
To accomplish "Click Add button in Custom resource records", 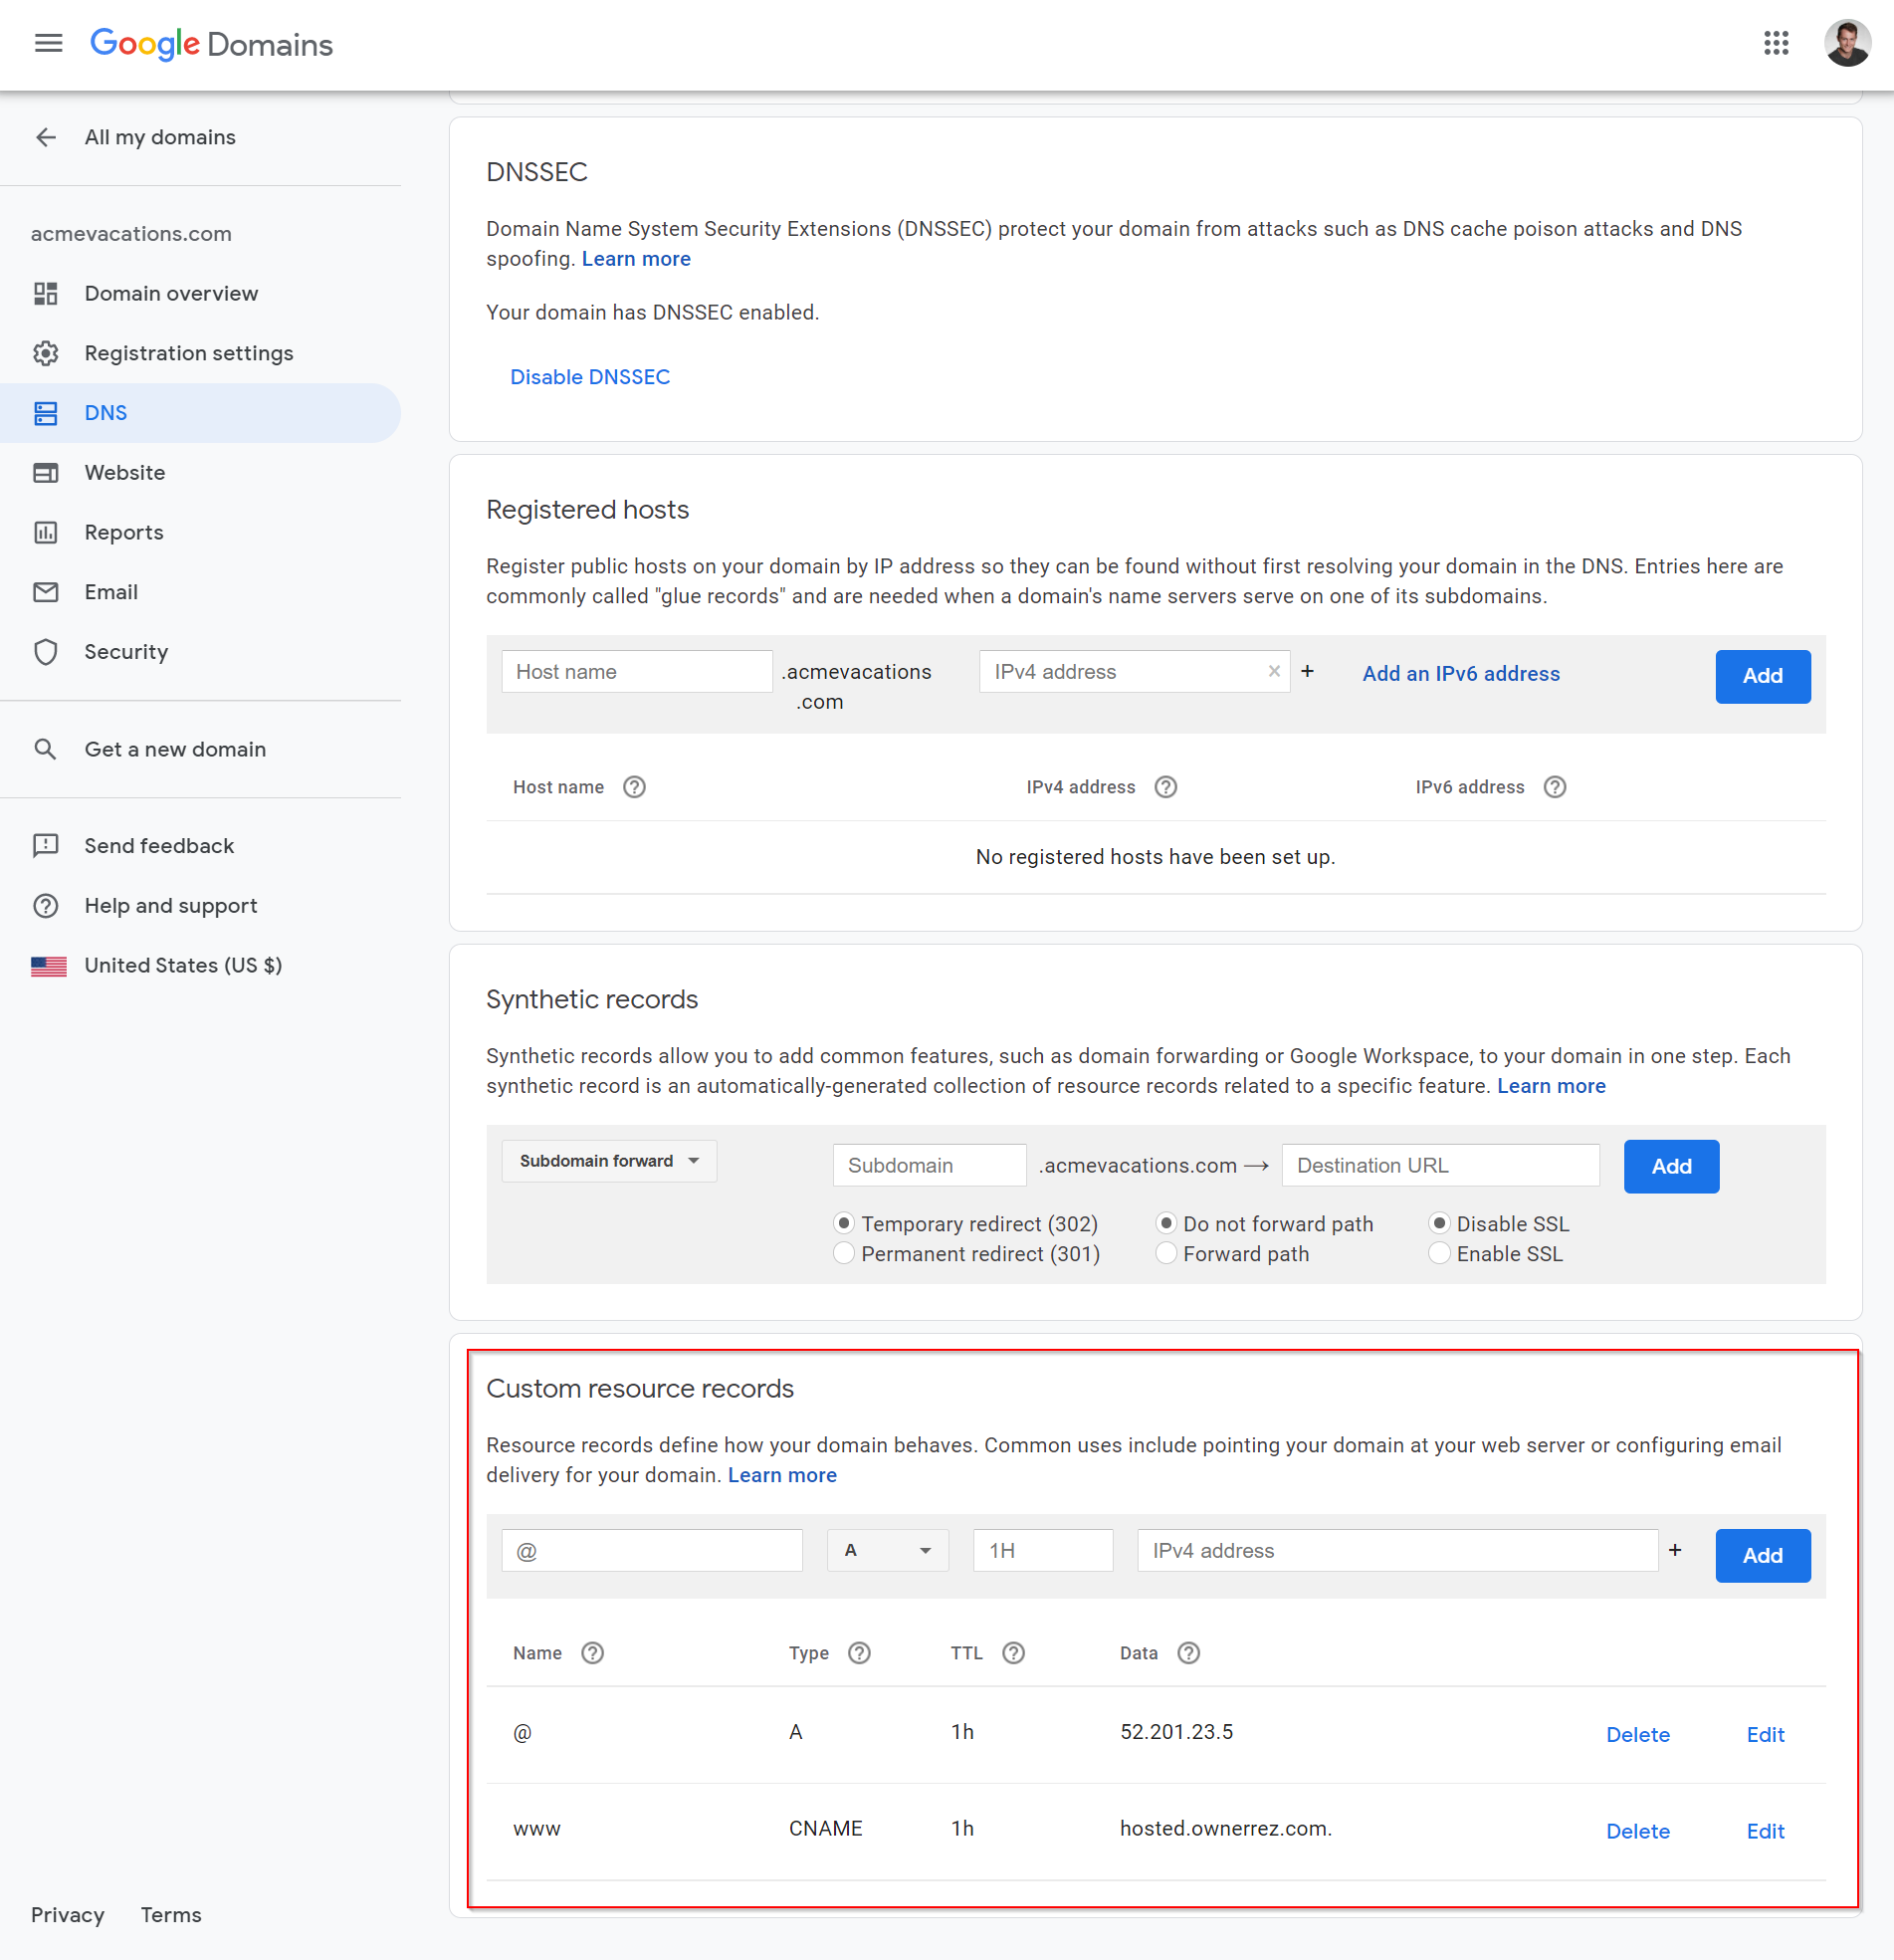I will point(1763,1555).
